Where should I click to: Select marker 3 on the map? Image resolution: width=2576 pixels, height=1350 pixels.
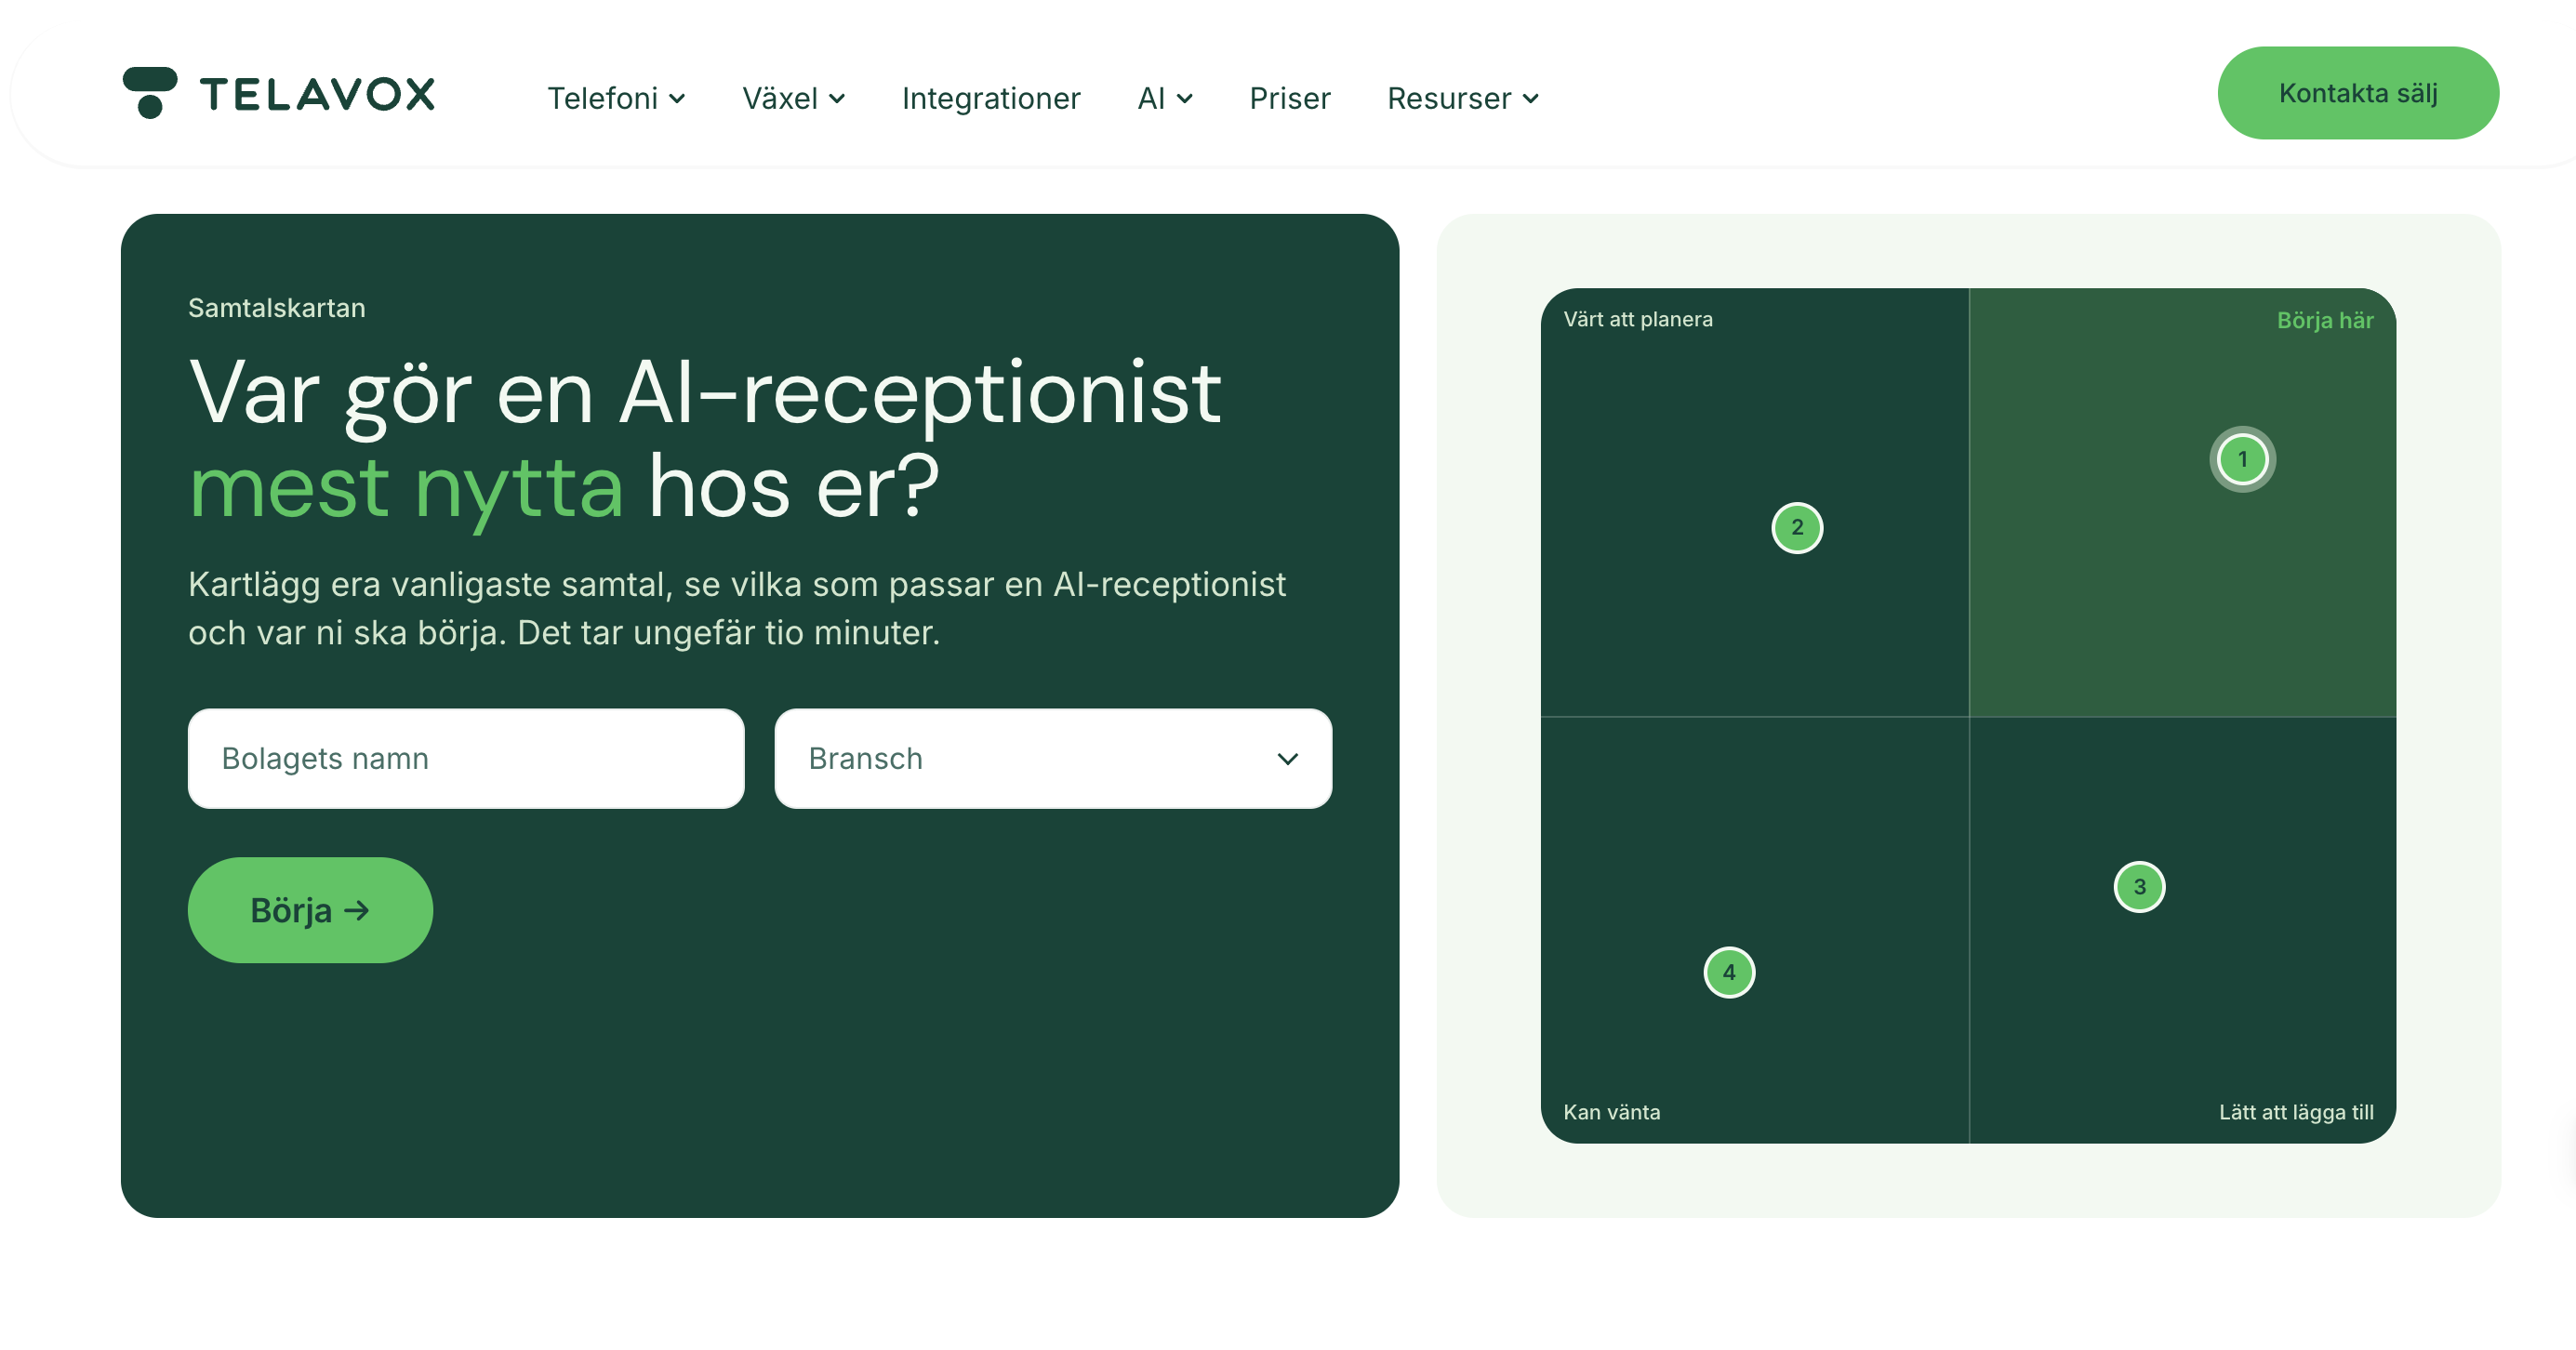pos(2139,887)
